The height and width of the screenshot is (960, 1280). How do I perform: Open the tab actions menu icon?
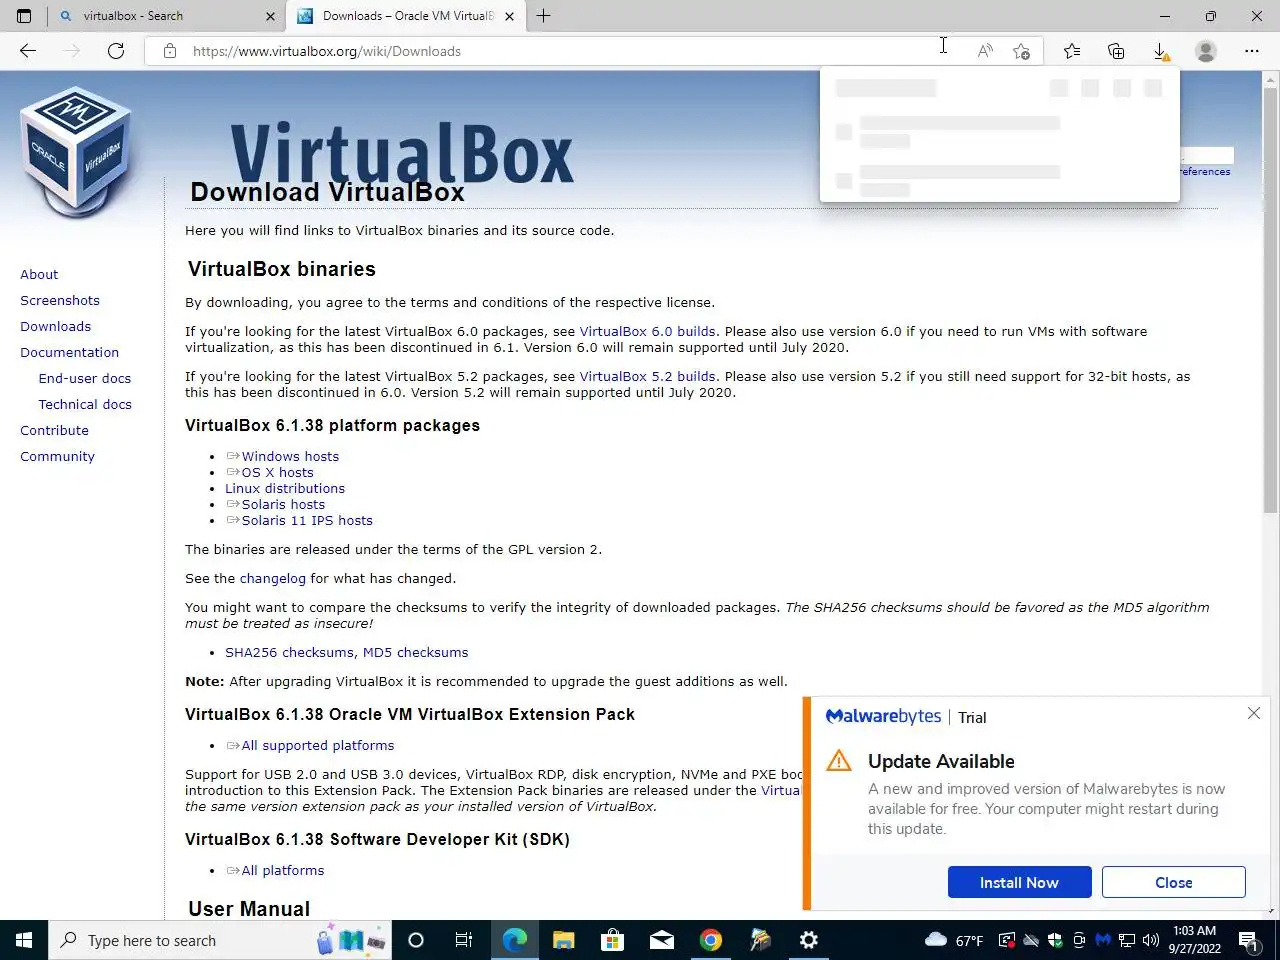click(24, 16)
